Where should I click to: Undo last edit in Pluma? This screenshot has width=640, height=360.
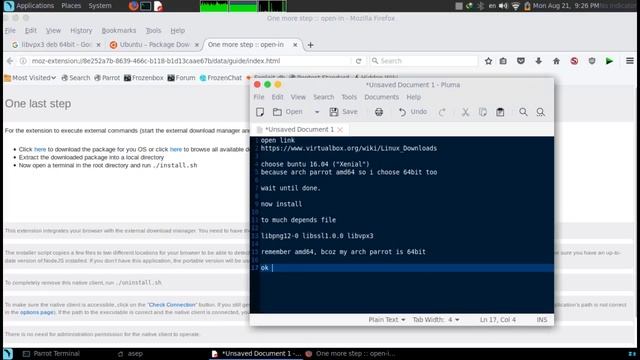413,112
